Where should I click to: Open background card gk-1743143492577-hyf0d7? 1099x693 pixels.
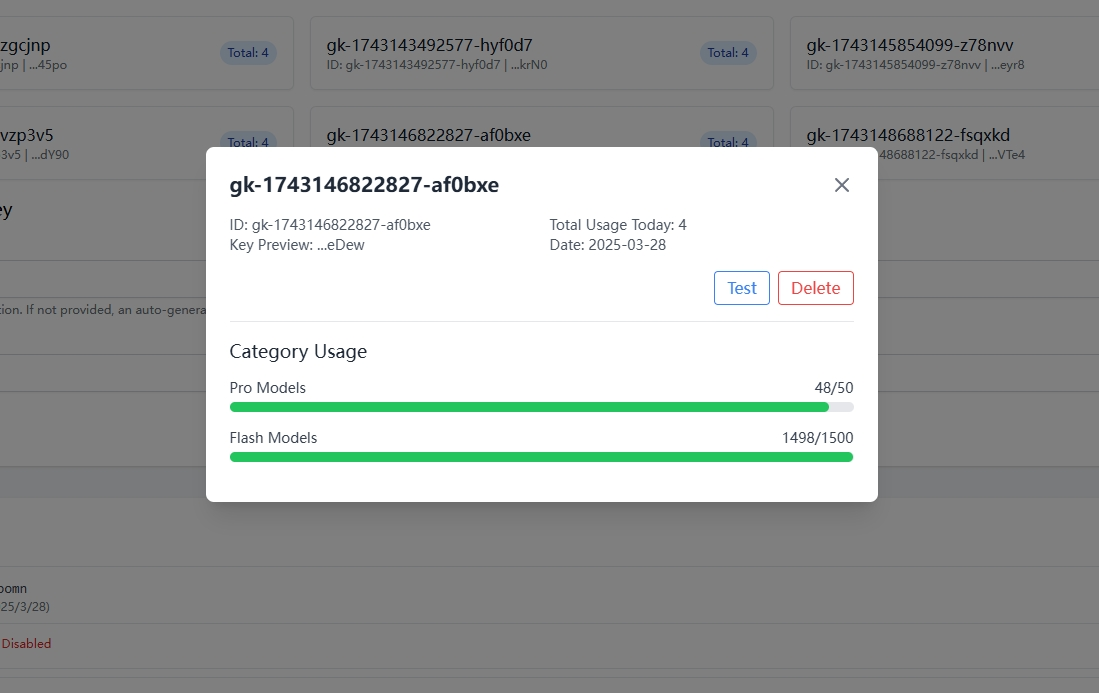(x=541, y=53)
